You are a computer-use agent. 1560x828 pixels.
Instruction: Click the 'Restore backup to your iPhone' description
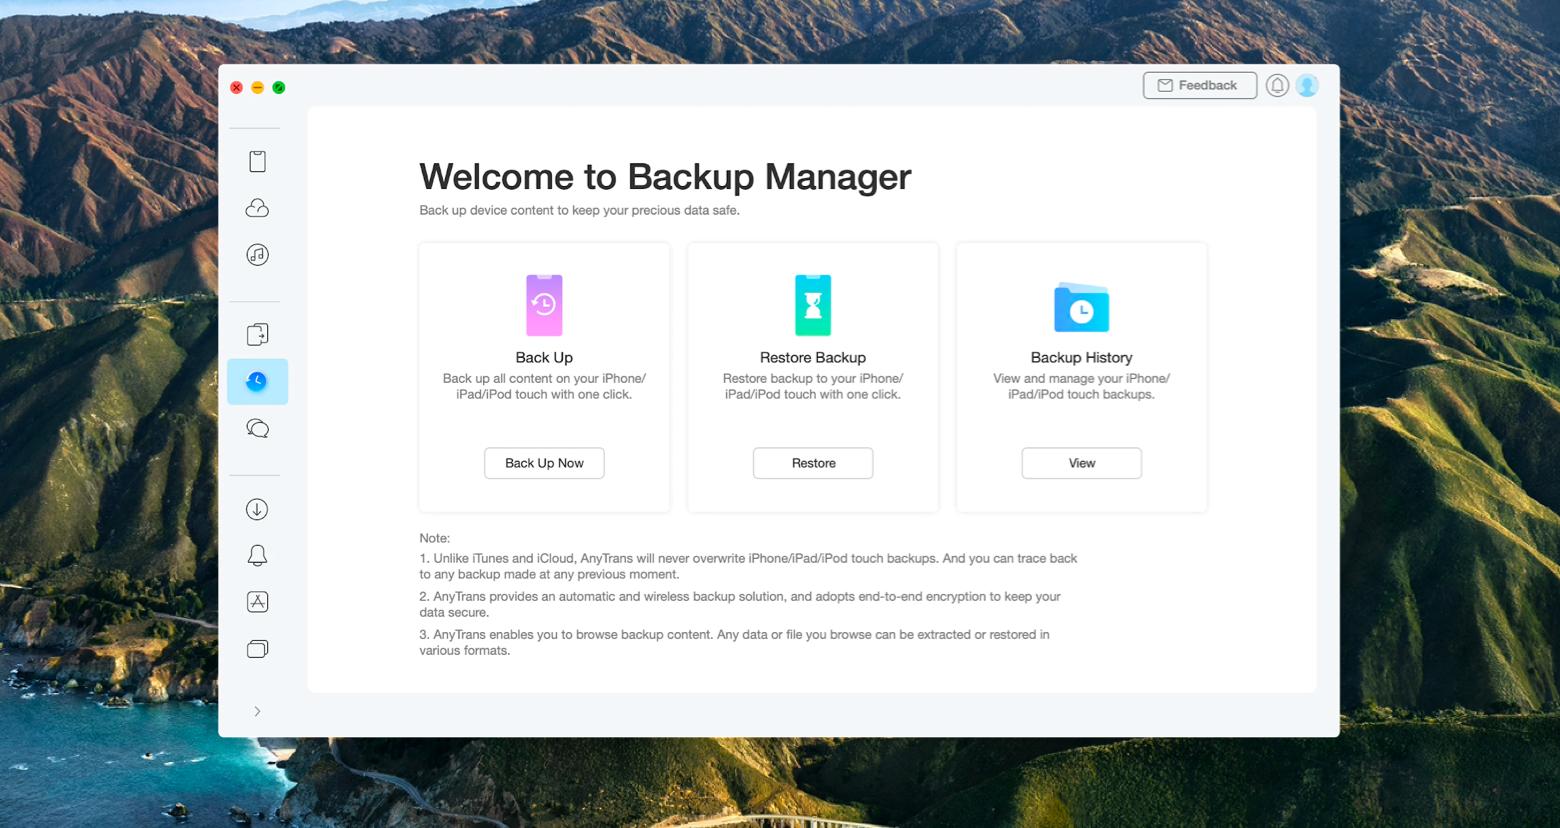[813, 386]
